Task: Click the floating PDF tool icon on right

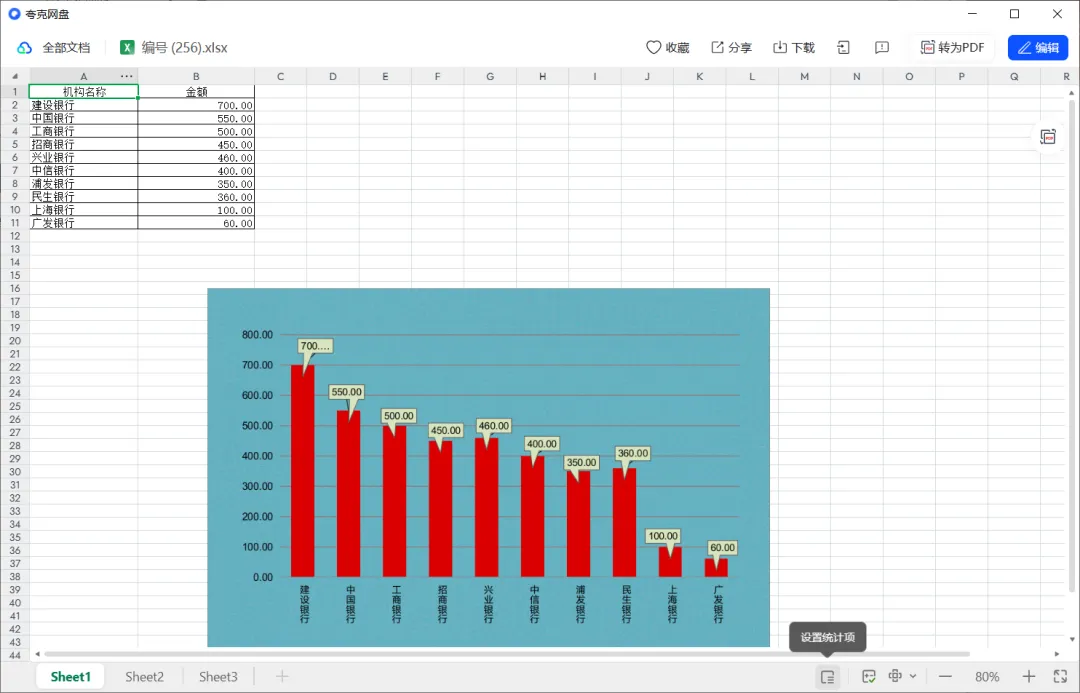Action: click(x=1048, y=137)
